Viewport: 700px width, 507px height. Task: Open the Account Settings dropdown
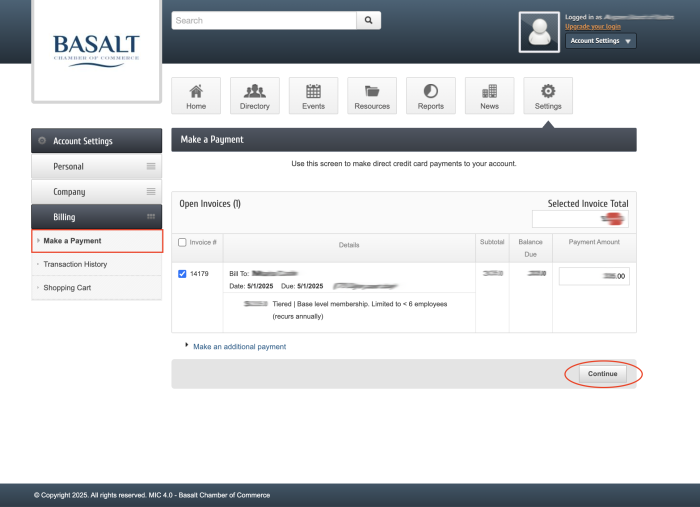click(x=600, y=41)
